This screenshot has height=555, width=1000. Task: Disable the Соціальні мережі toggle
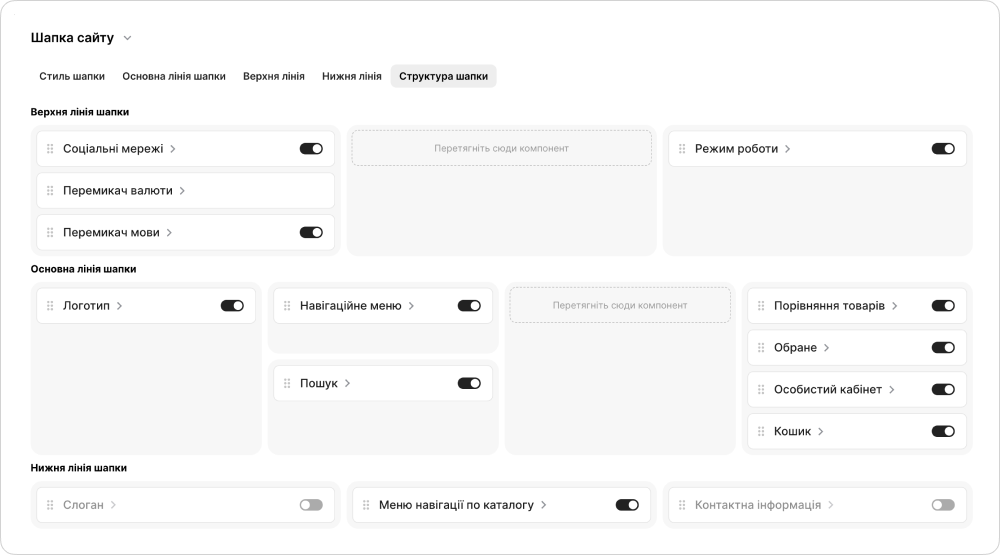coord(311,149)
